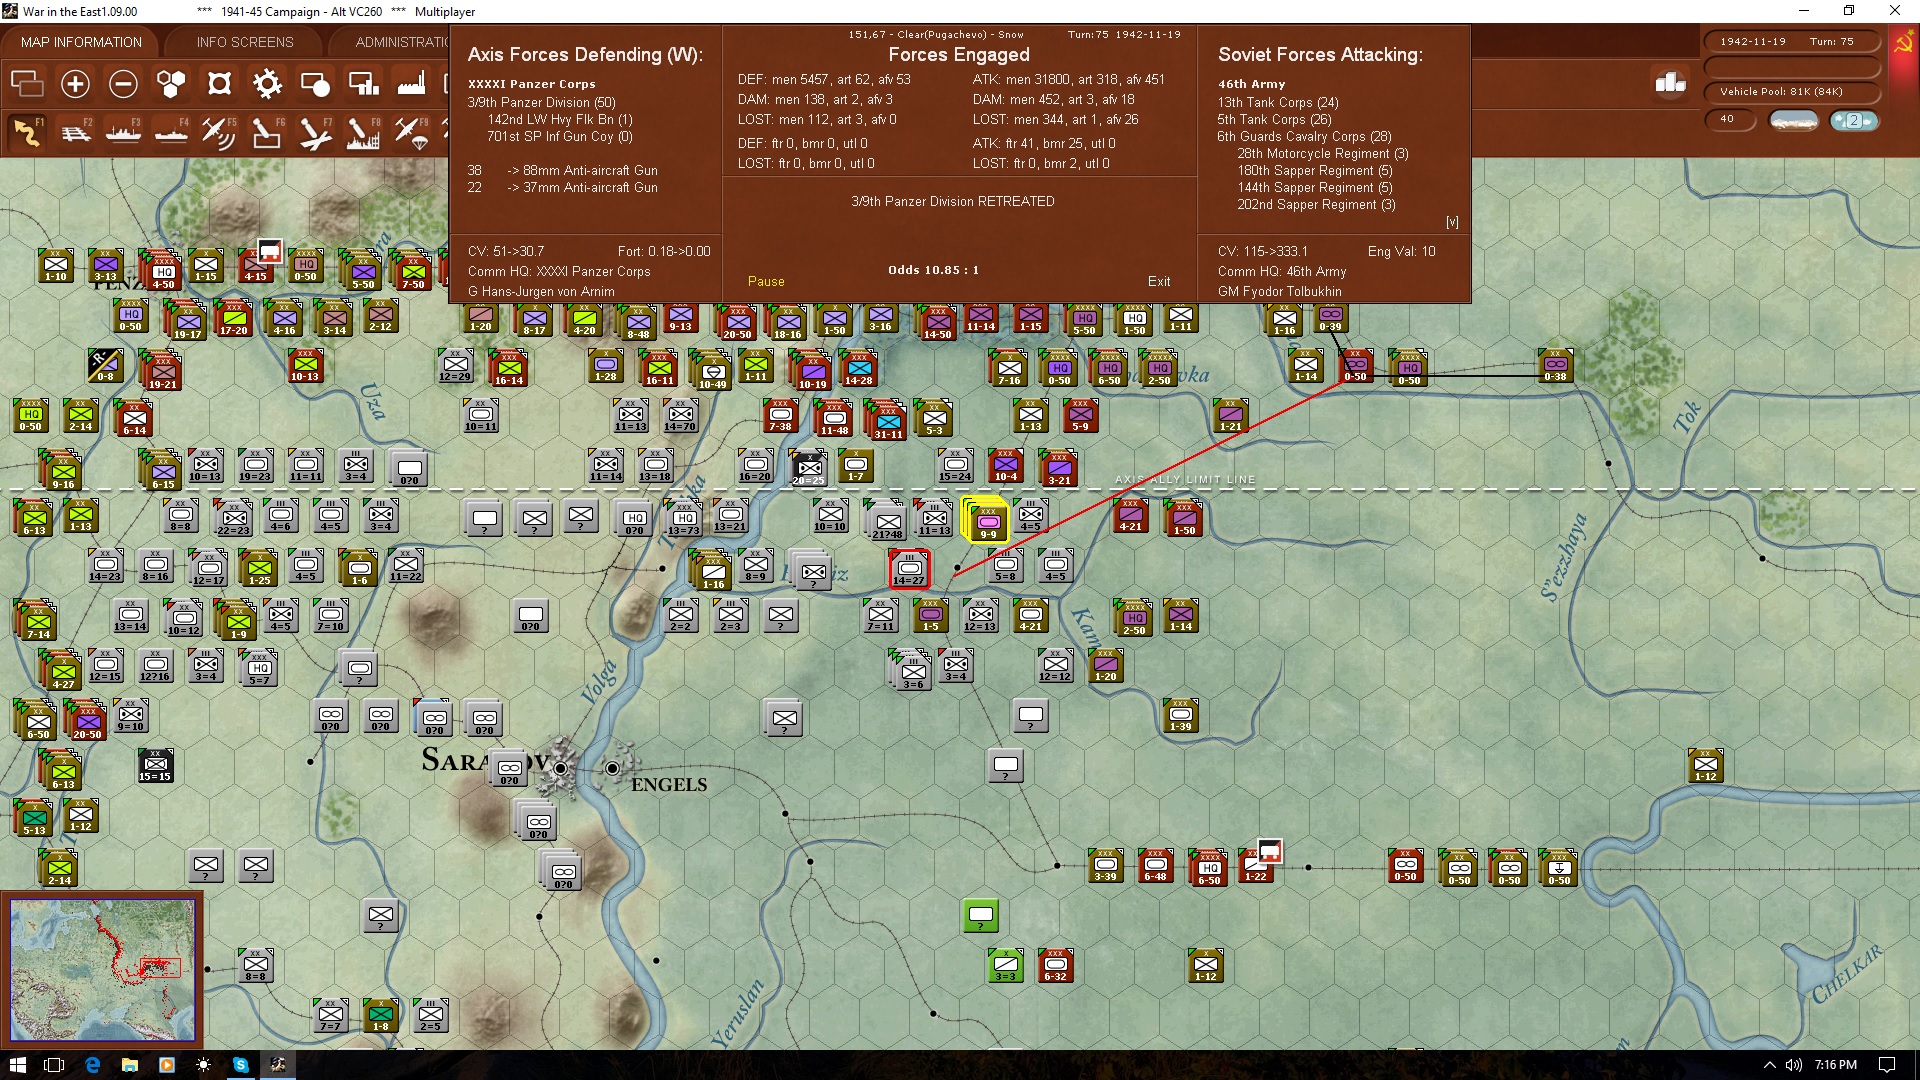1920x1080 pixels.
Task: Select the red-outlined 14=27 unit counter
Action: (909, 569)
